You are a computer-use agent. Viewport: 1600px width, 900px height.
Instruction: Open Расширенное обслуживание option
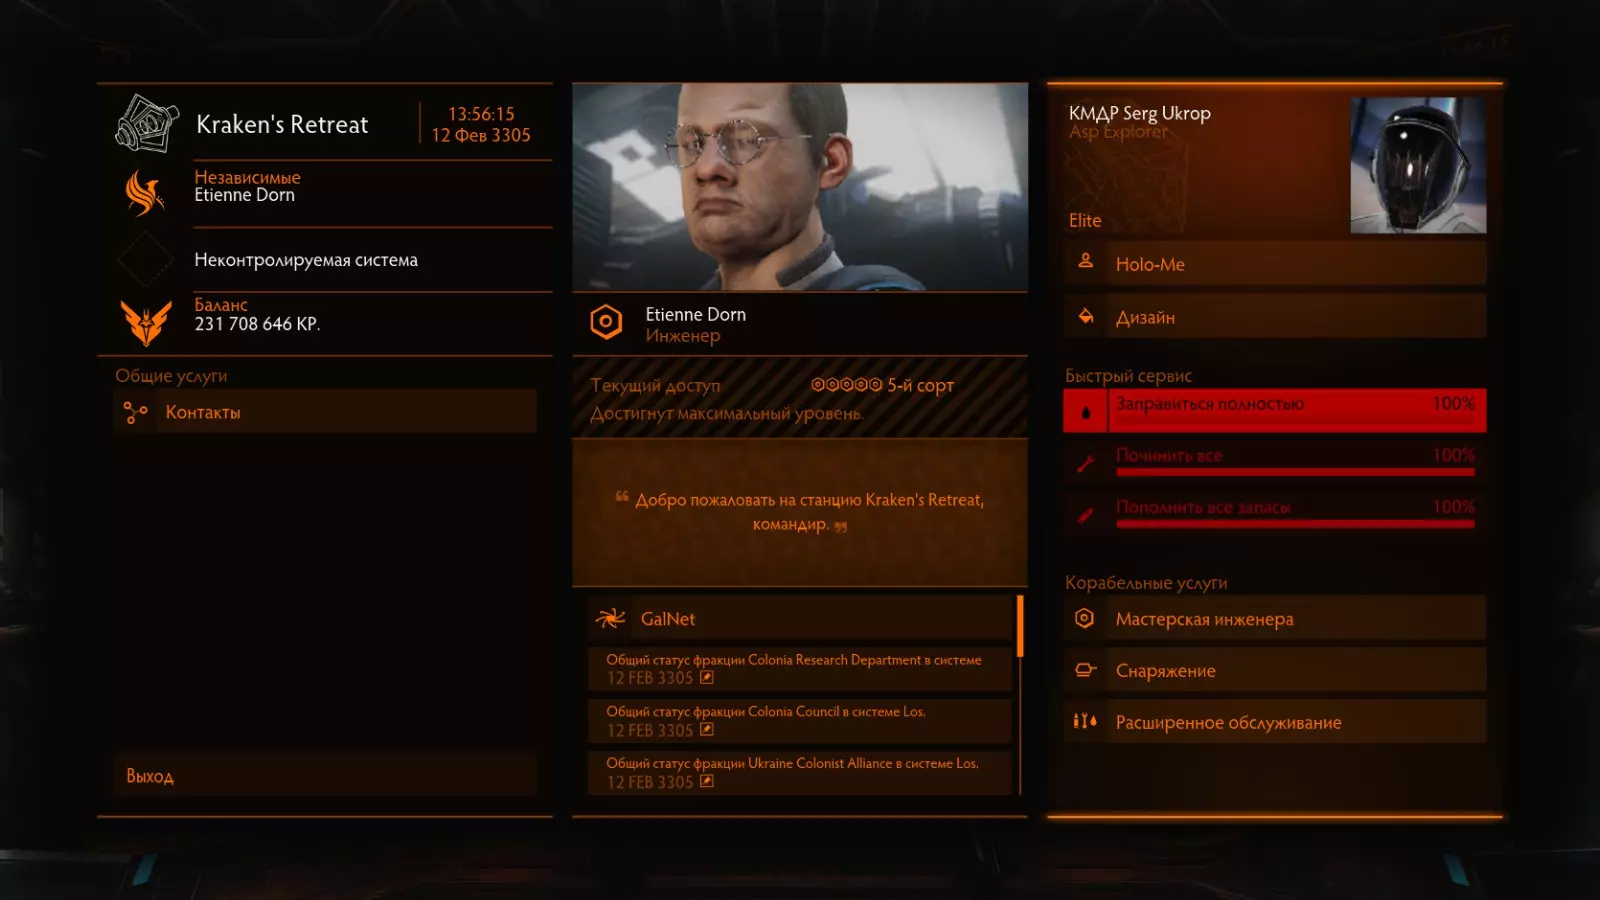coord(1275,722)
